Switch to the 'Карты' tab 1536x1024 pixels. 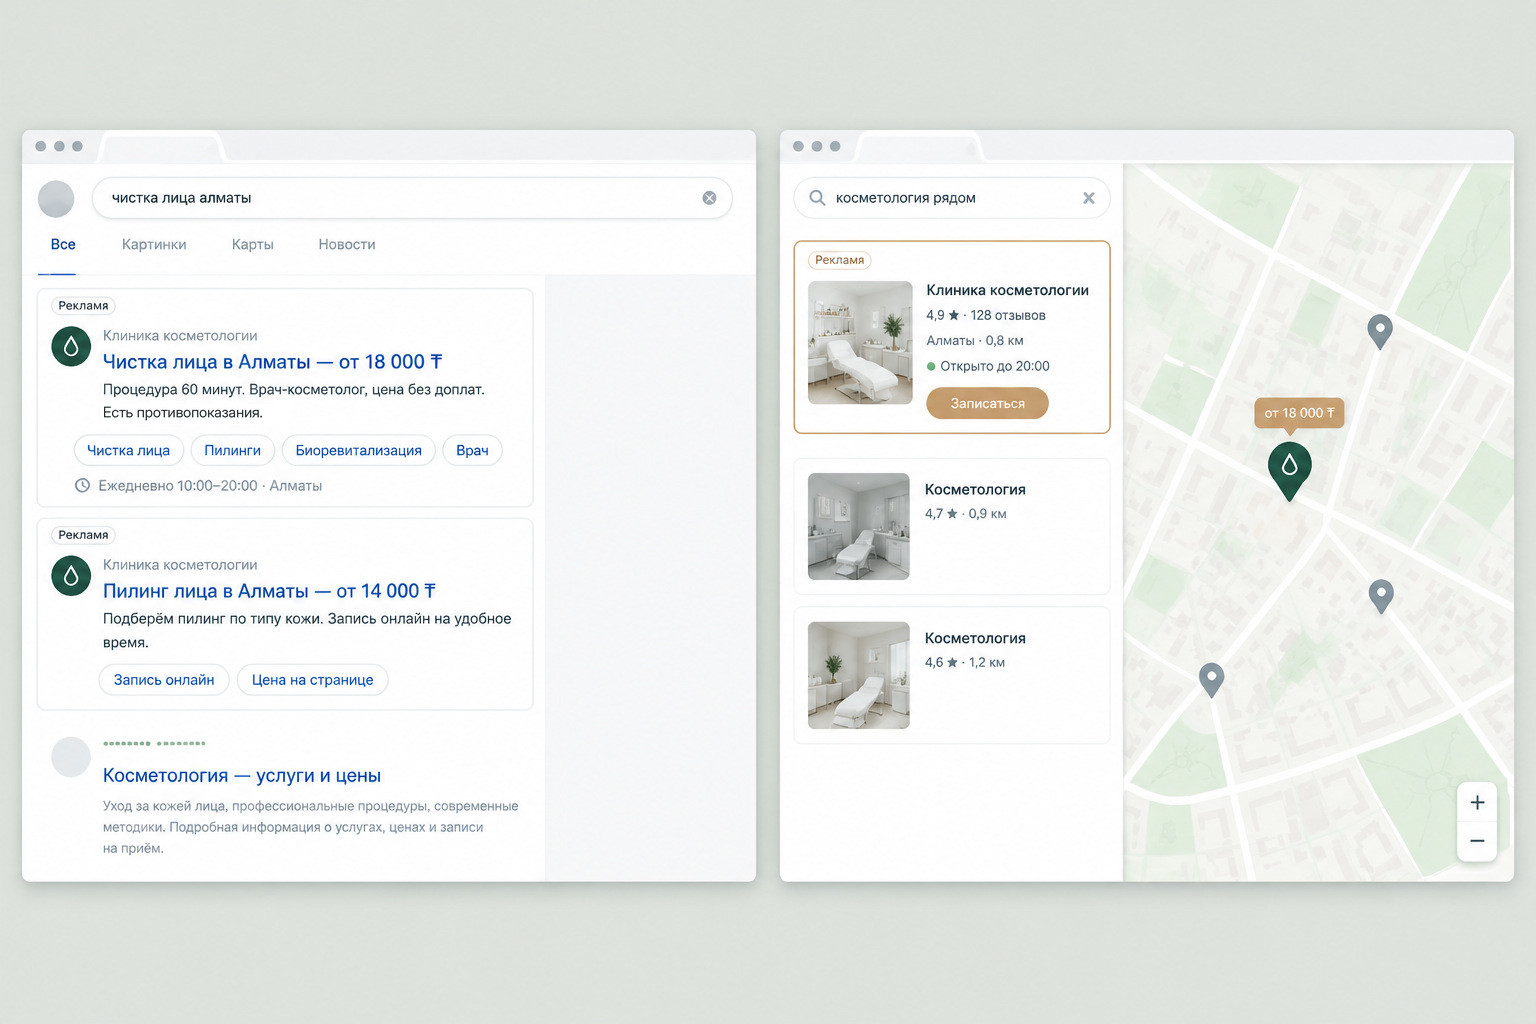pyautogui.click(x=252, y=245)
